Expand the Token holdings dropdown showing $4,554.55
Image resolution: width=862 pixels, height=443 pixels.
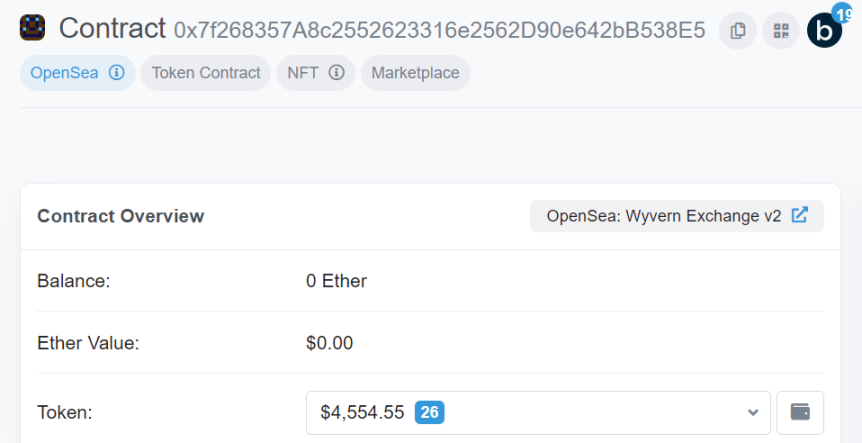[538, 412]
